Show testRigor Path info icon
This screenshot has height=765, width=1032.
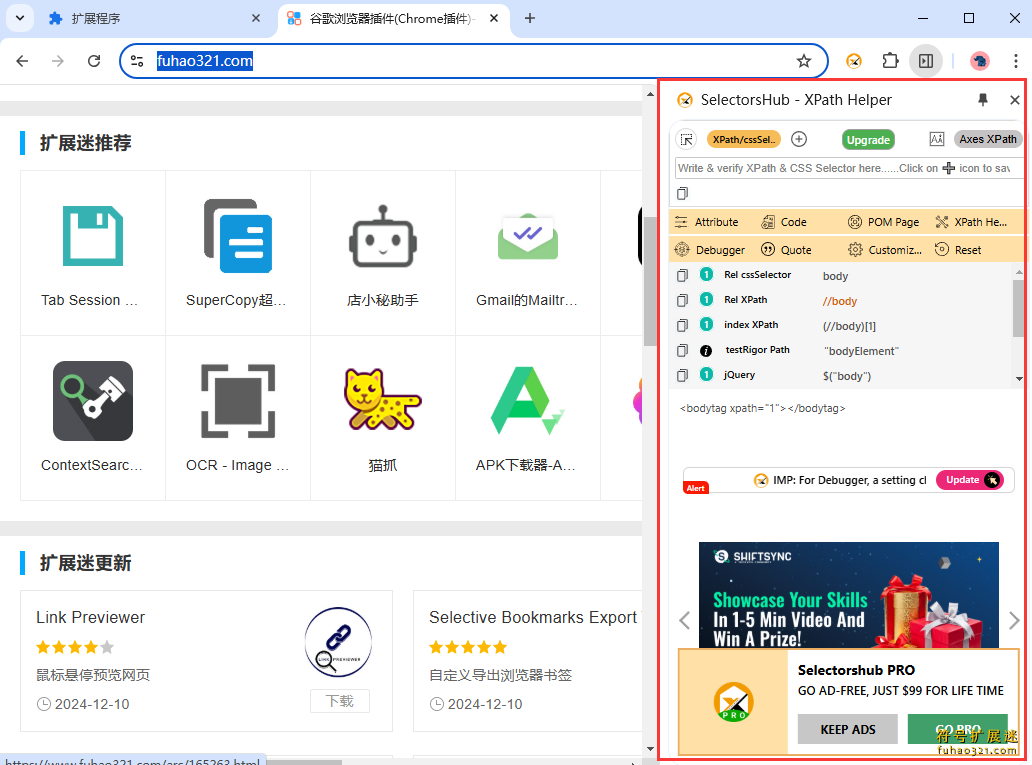point(706,350)
